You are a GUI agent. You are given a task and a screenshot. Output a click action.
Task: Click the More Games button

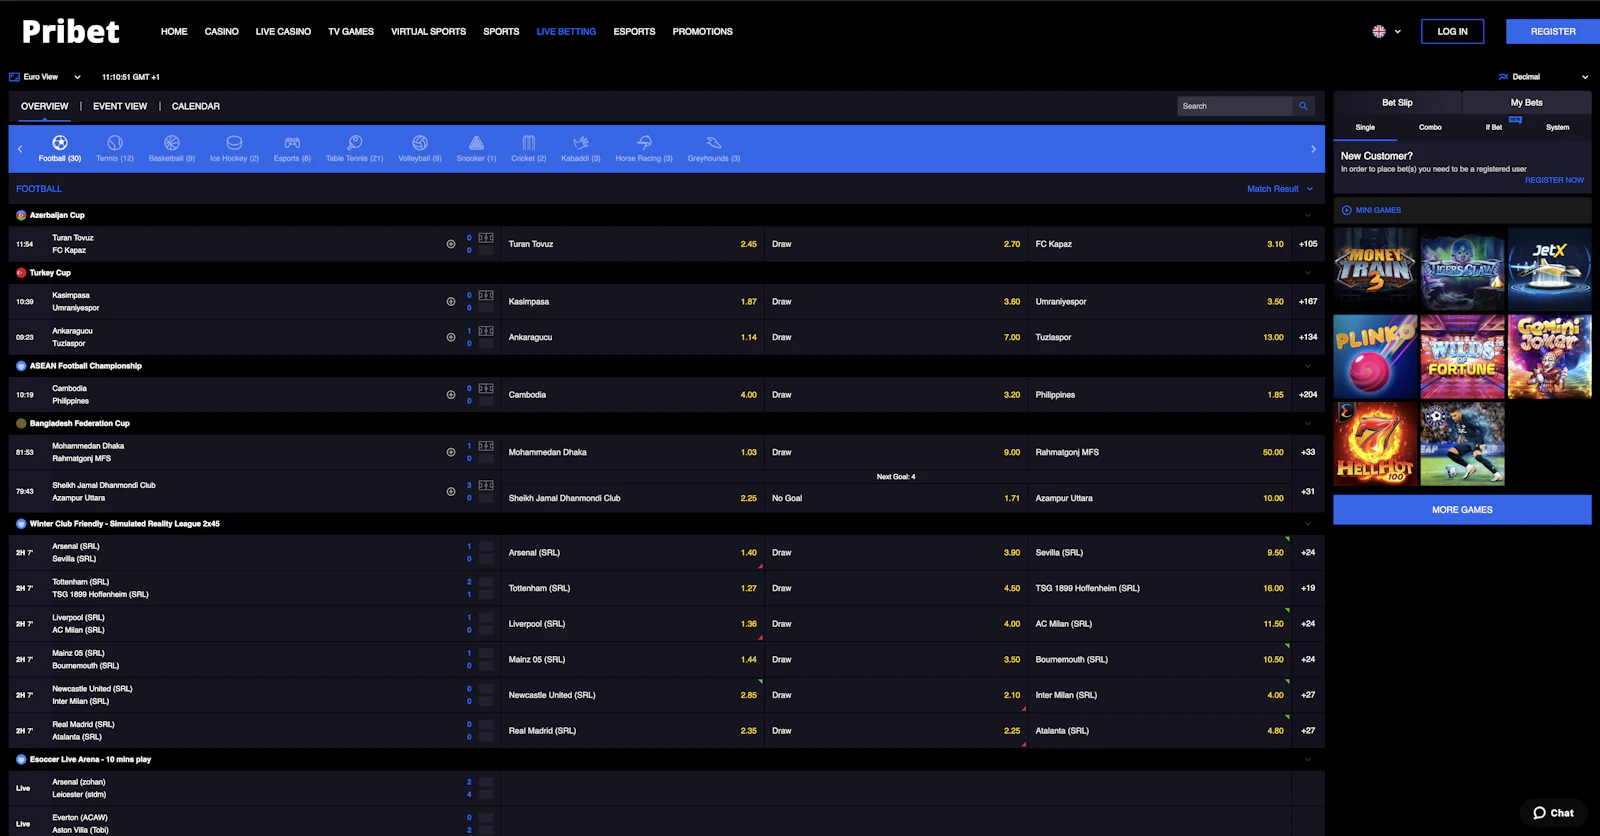click(x=1461, y=510)
